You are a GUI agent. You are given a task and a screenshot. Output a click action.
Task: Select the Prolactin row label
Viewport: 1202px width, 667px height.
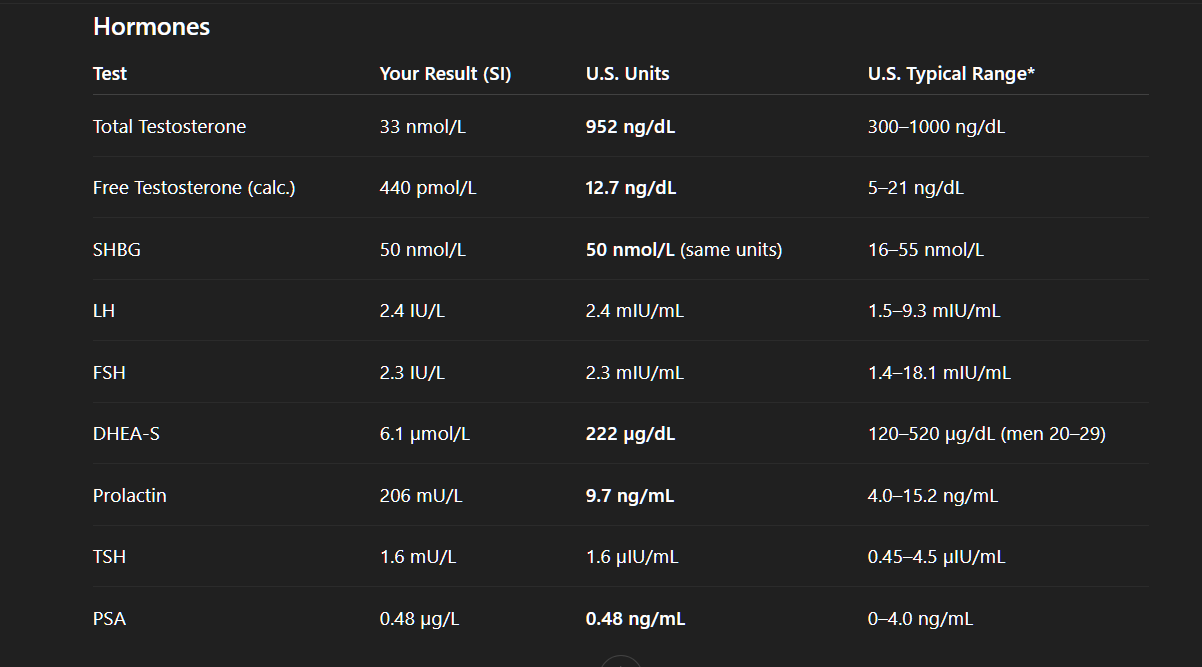(x=130, y=496)
